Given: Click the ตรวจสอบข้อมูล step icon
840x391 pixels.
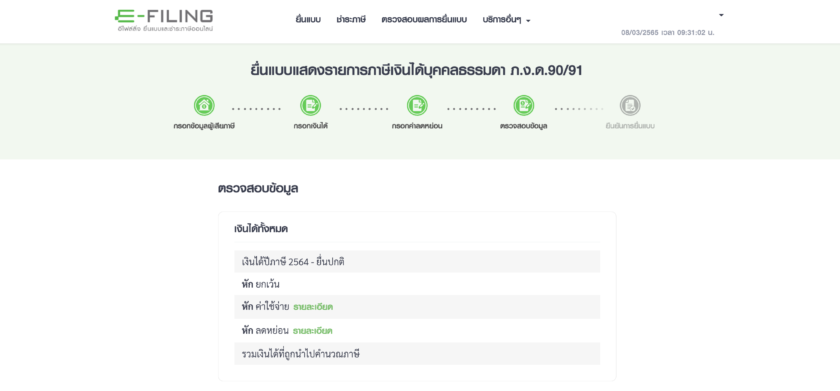Looking at the screenshot, I should point(523,106).
